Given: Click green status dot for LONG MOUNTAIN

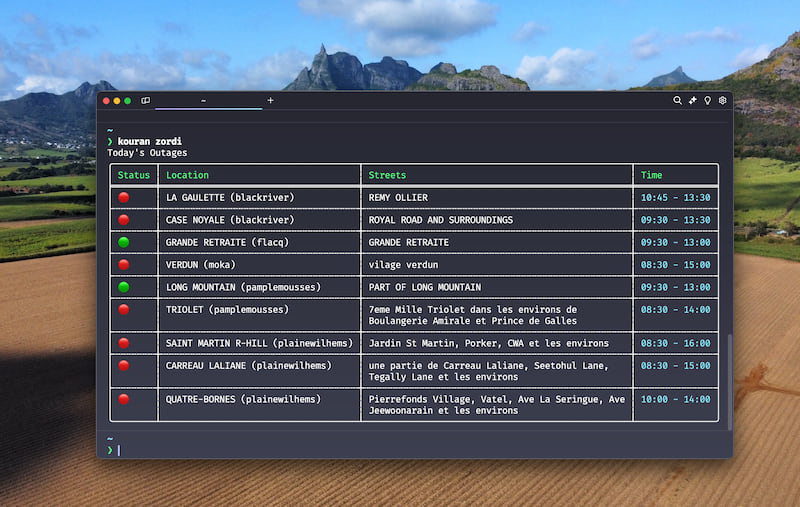Looking at the screenshot, I should pyautogui.click(x=124, y=287).
